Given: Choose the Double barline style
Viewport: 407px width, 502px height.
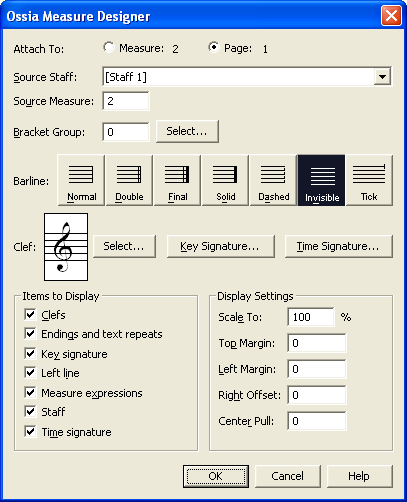Looking at the screenshot, I should coord(129,180).
